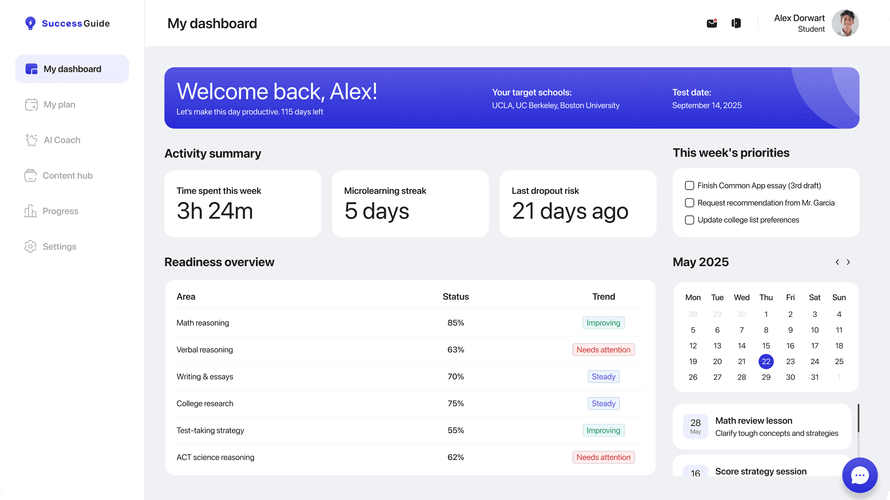
Task: Click Alex Dorwart's profile avatar
Action: click(x=845, y=23)
